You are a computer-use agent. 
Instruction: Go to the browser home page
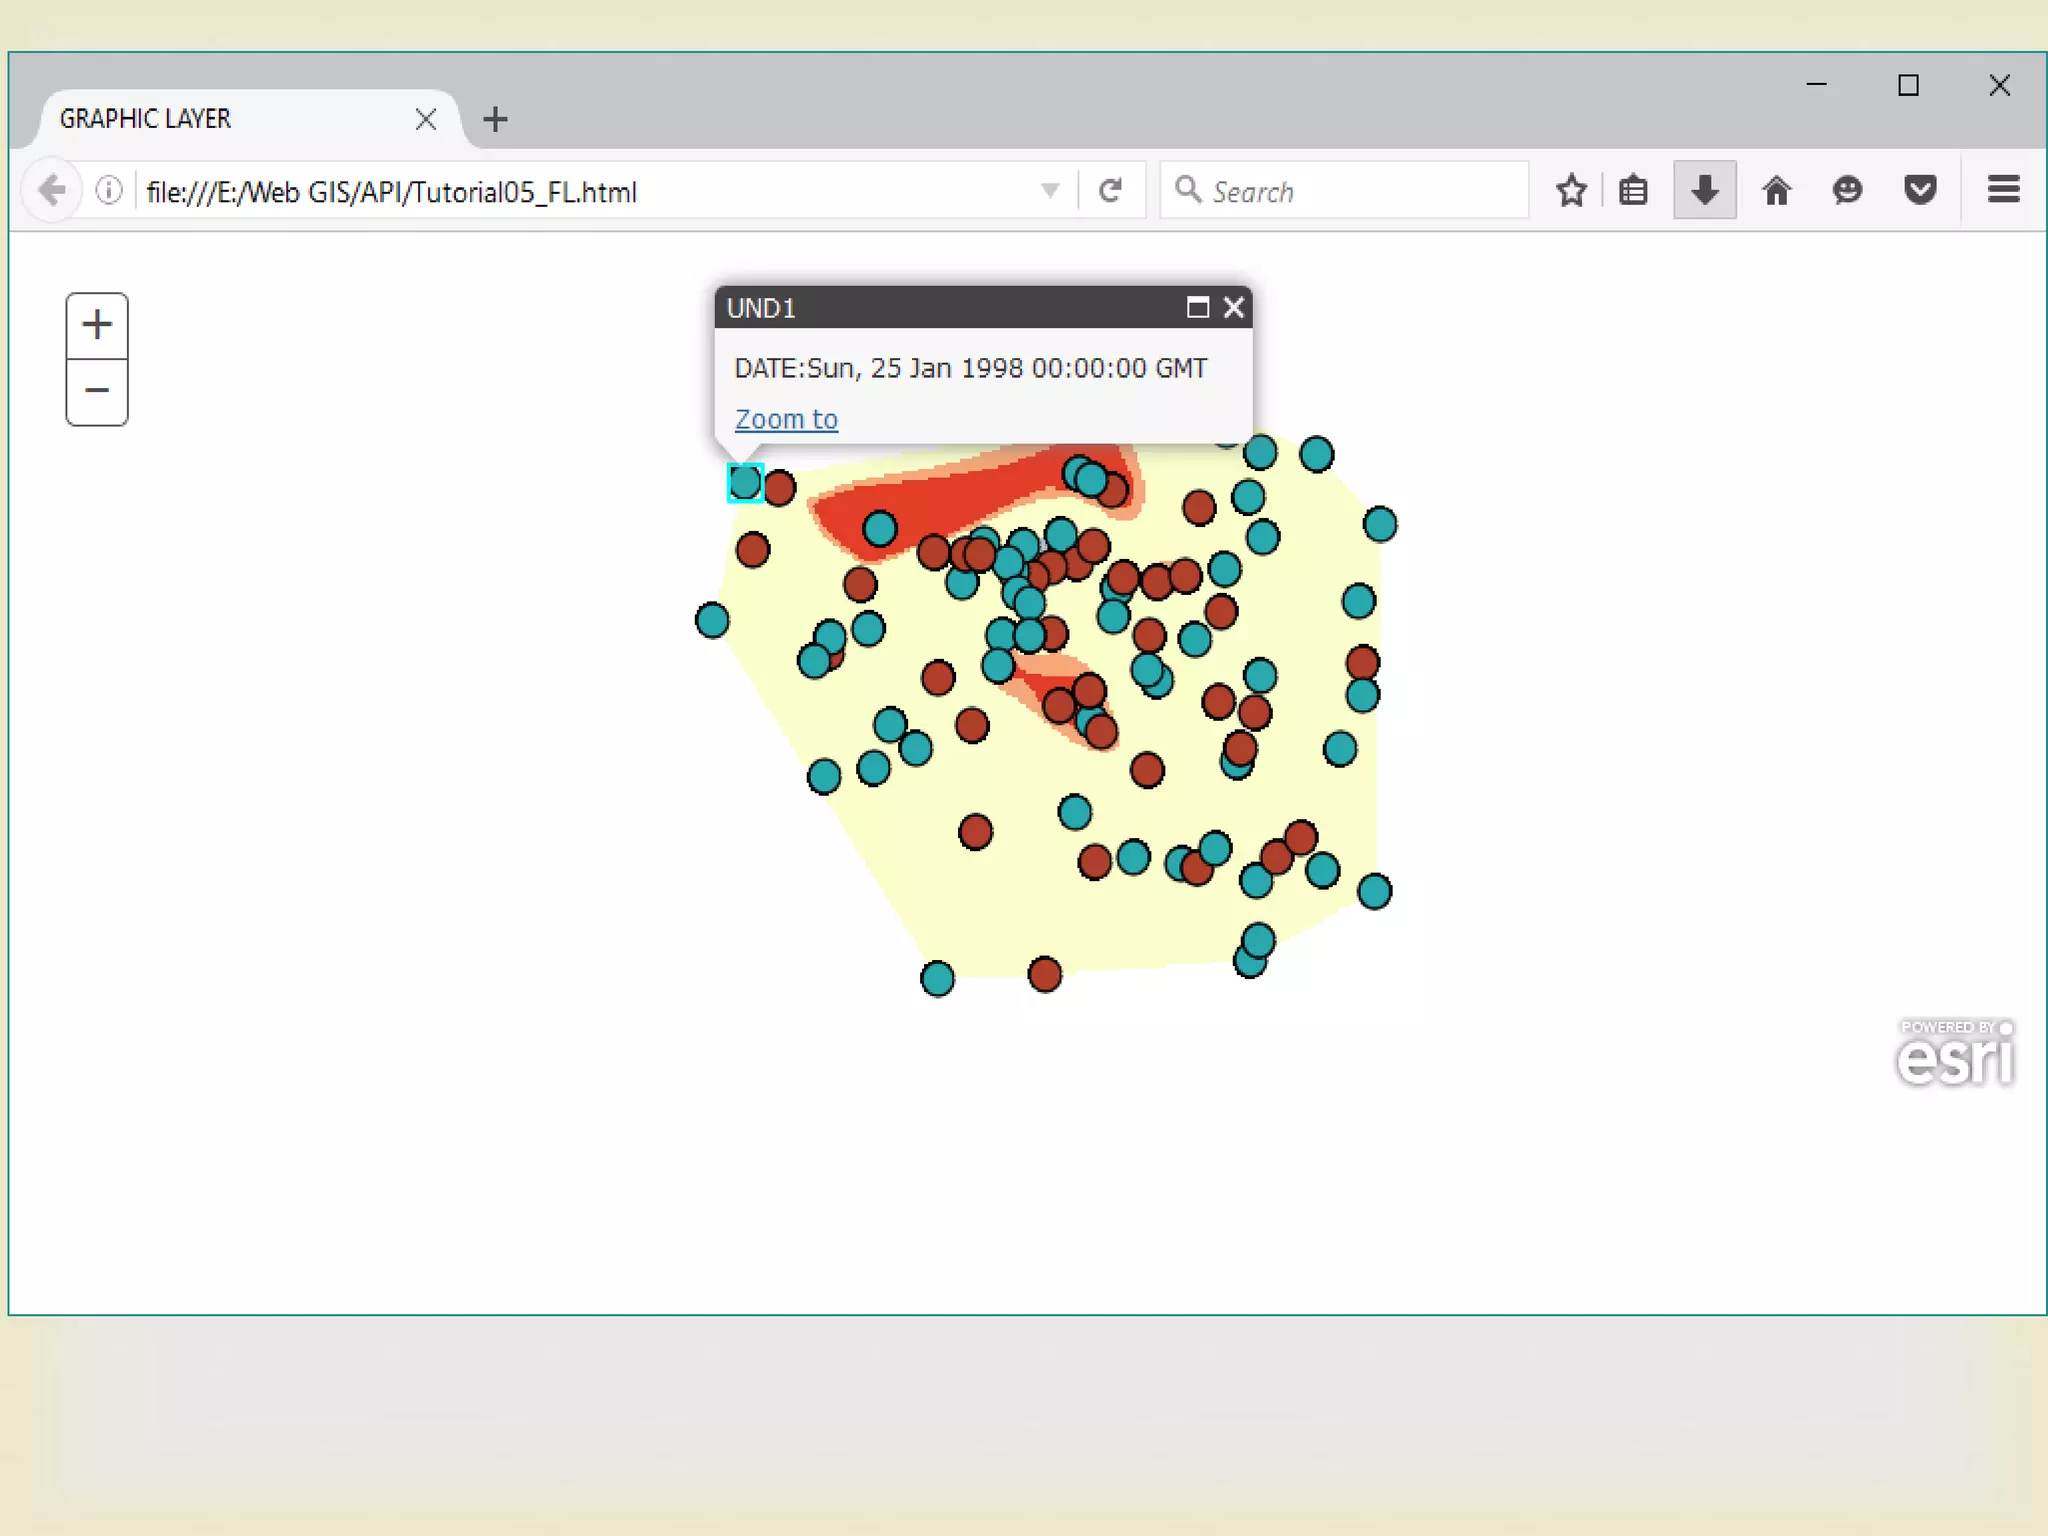click(x=1776, y=190)
